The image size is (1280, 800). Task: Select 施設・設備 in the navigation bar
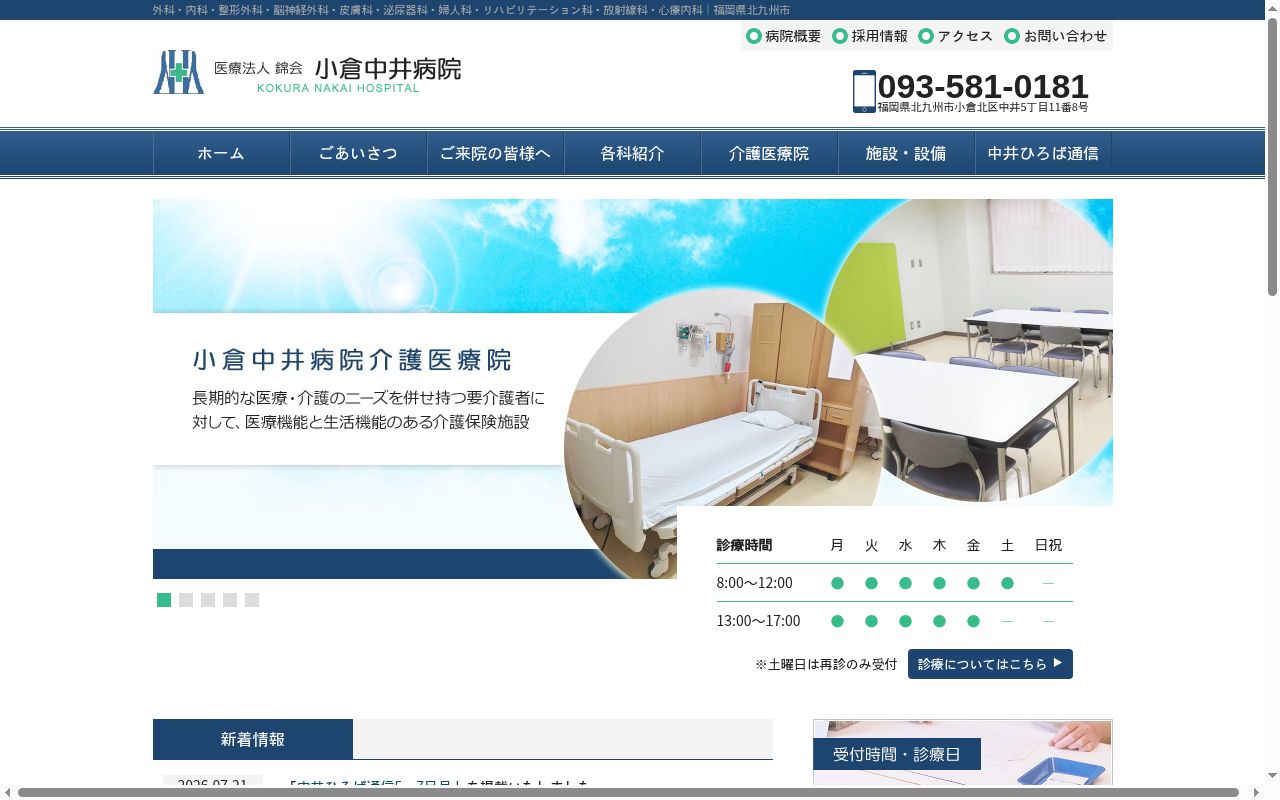907,154
